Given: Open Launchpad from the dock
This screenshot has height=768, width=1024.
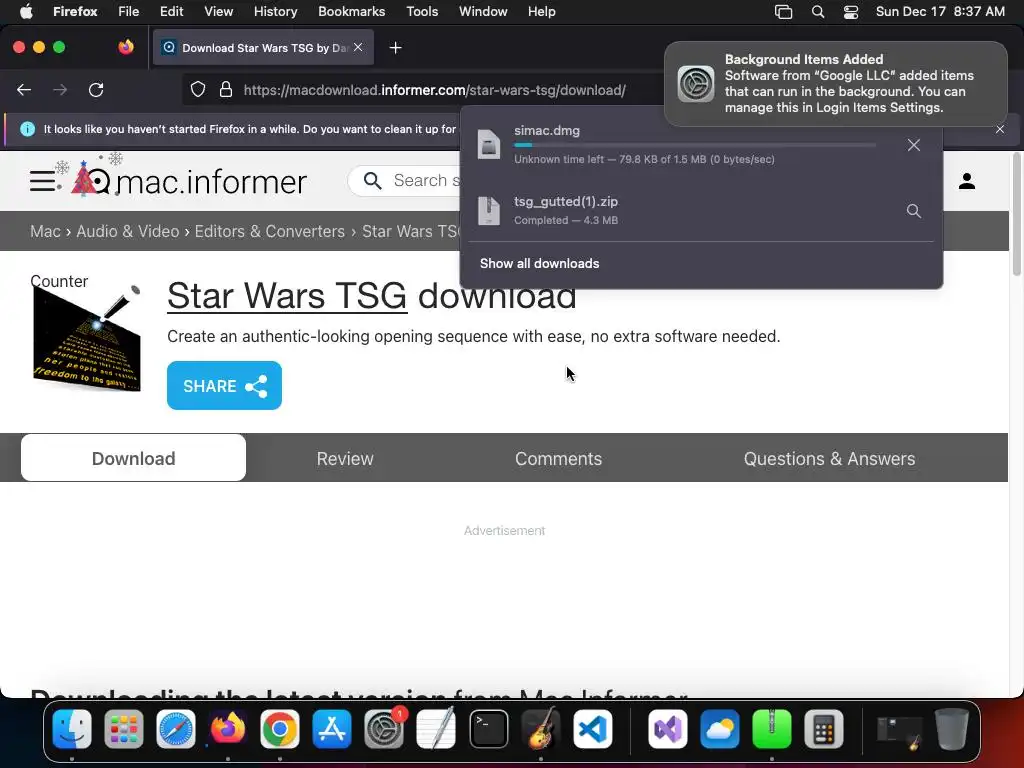Looking at the screenshot, I should 123,729.
